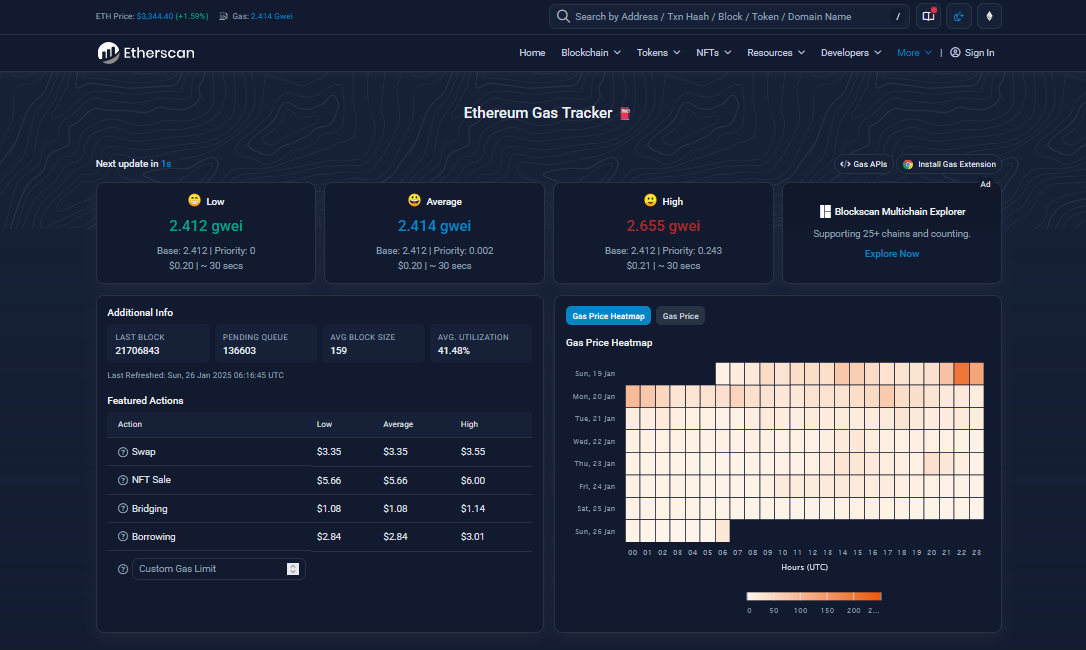
Task: Open the More dropdown in navigation
Action: point(914,53)
